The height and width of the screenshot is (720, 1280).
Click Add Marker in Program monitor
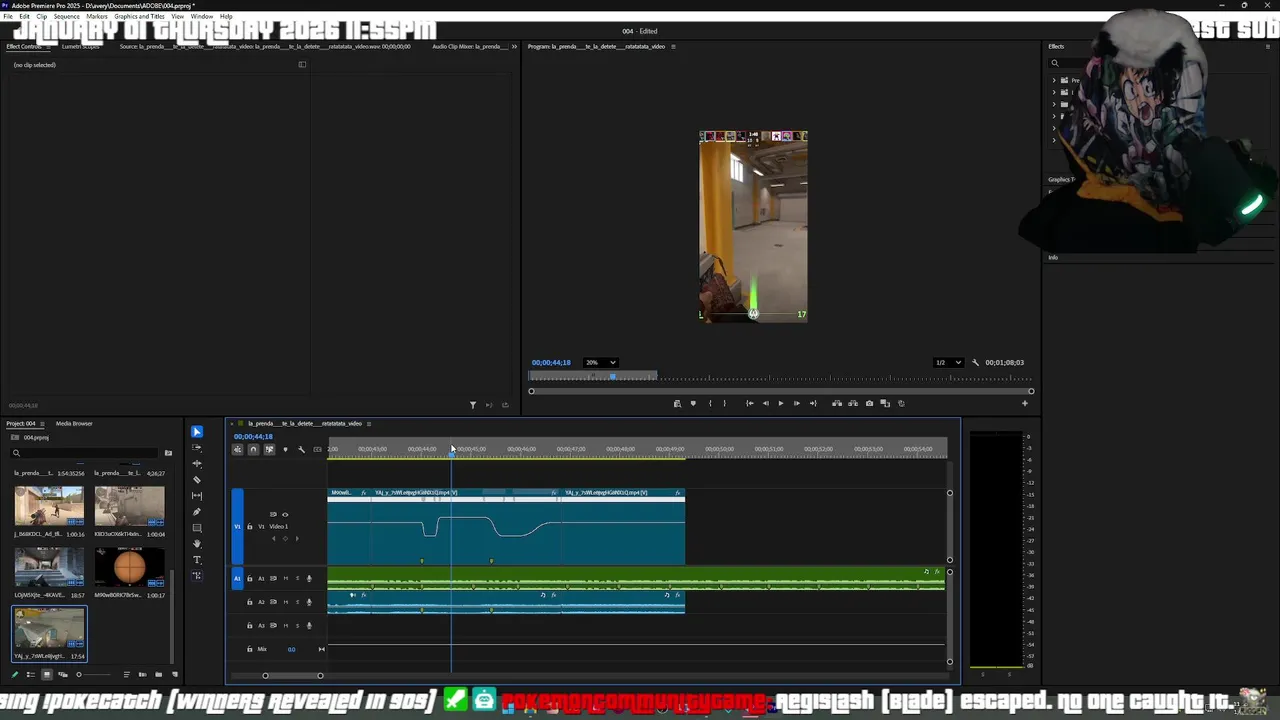click(693, 403)
